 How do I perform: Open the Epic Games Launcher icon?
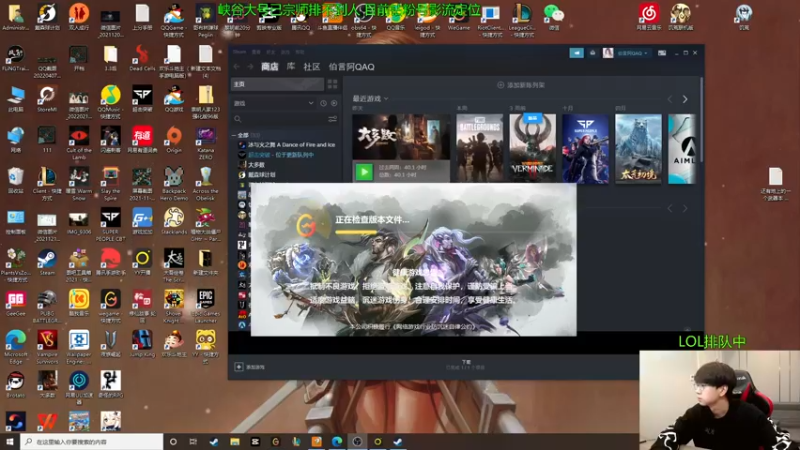[x=205, y=306]
